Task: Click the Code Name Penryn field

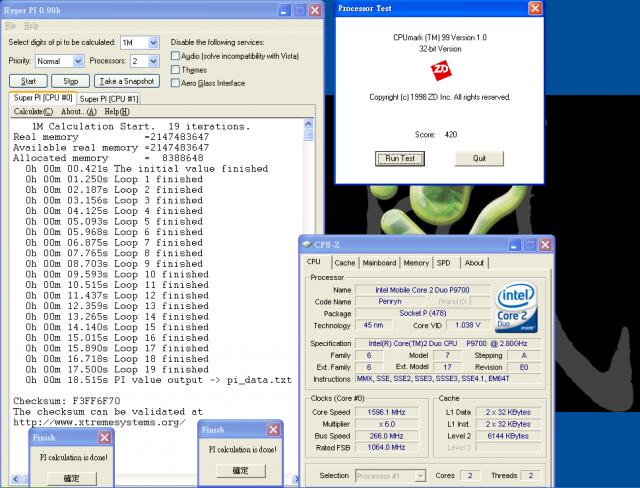Action: click(x=390, y=301)
